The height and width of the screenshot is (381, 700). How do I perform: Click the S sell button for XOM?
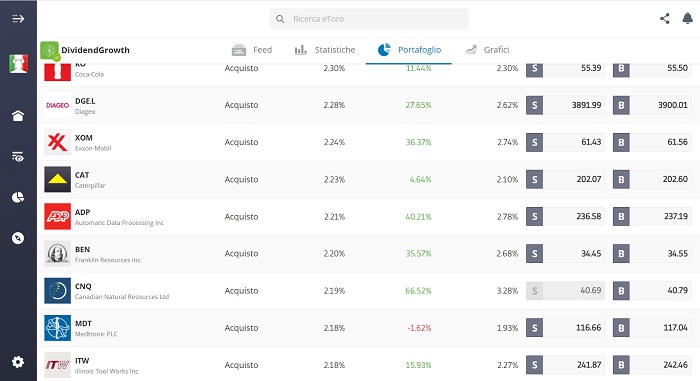pos(534,142)
